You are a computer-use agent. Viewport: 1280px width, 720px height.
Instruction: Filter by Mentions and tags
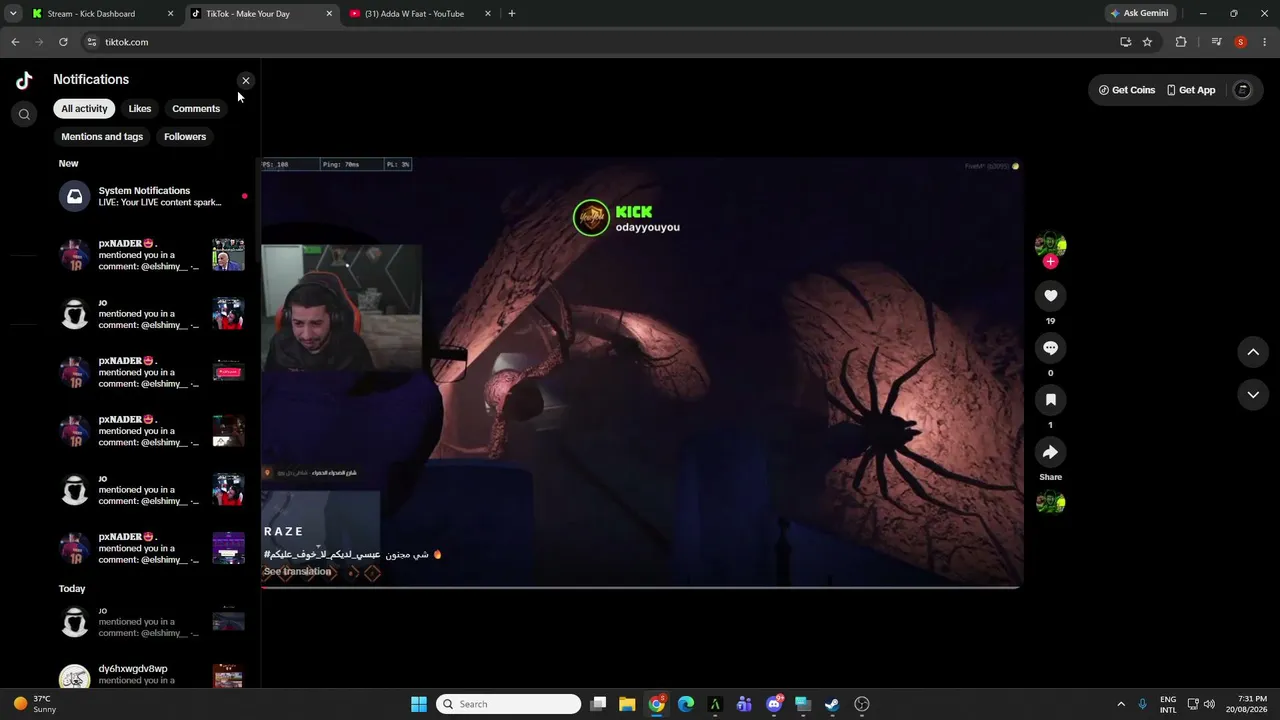102,137
